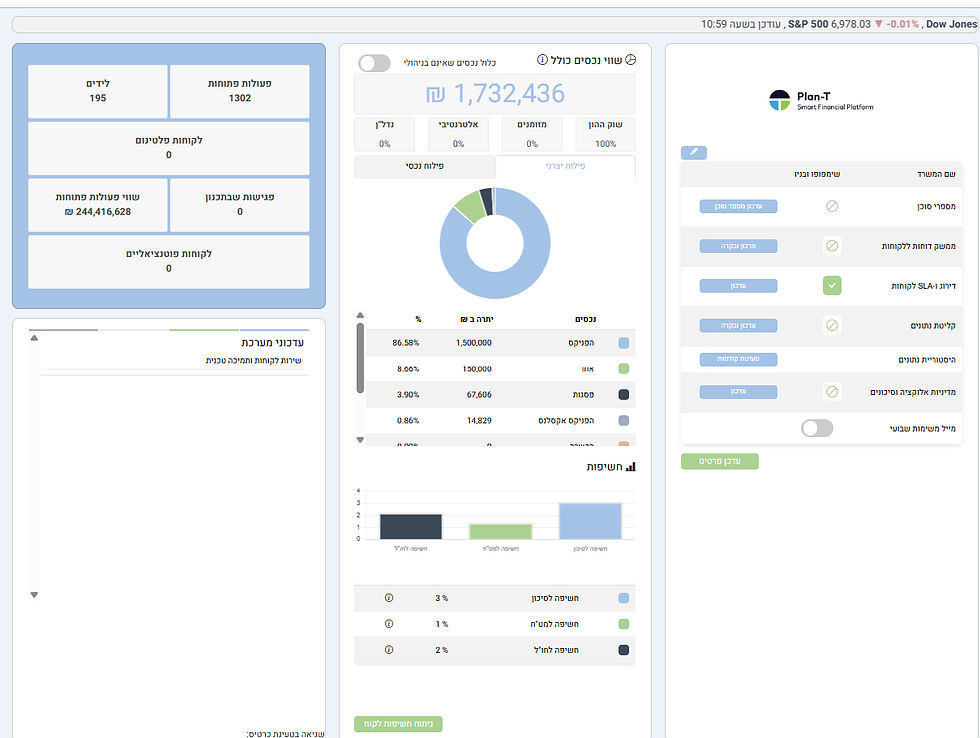Click the ניתוח חשיפות לקוח button
Screen dimensions: 980x738
[x=398, y=724]
